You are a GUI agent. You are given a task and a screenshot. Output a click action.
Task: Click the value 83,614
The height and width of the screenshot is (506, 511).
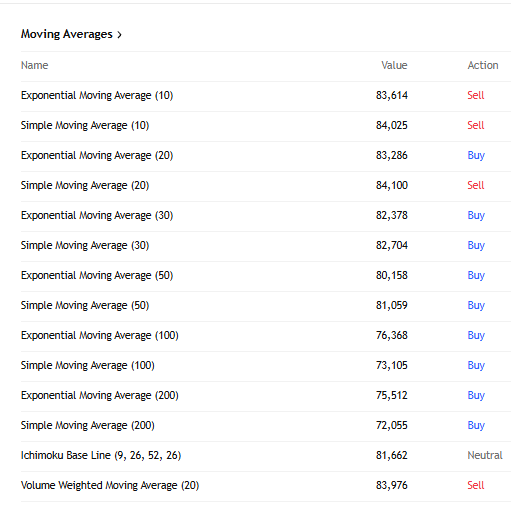[392, 95]
